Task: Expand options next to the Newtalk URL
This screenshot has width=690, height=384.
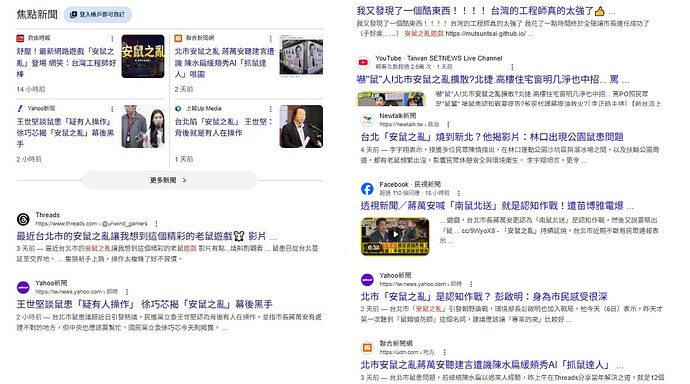Action: click(448, 124)
